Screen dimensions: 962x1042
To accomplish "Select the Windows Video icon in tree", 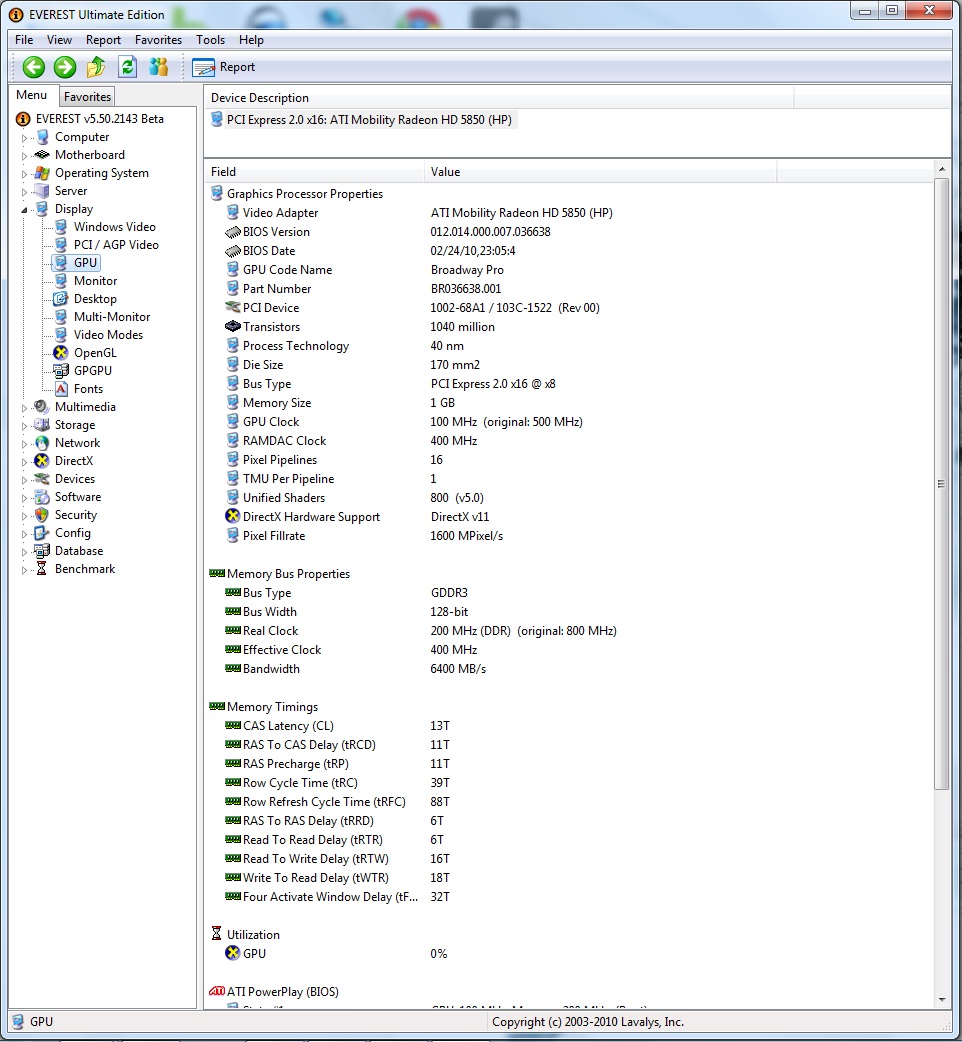I will pos(60,227).
